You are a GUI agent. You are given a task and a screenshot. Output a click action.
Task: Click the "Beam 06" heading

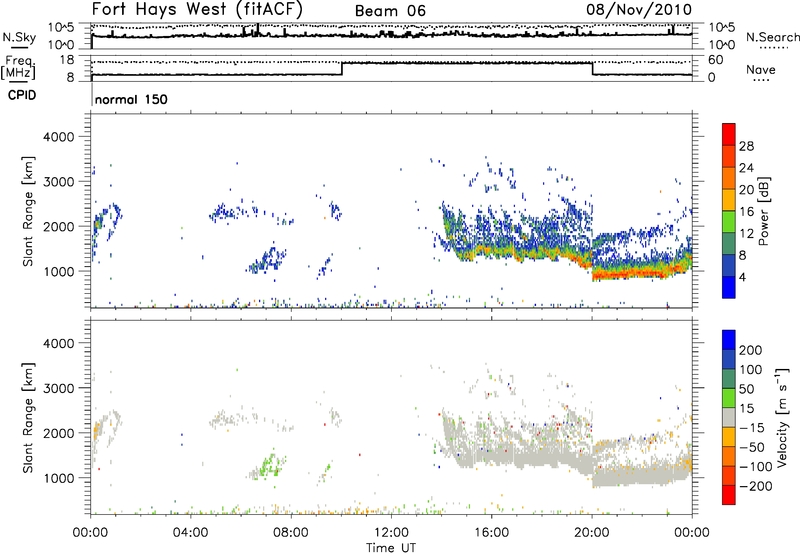click(x=390, y=11)
